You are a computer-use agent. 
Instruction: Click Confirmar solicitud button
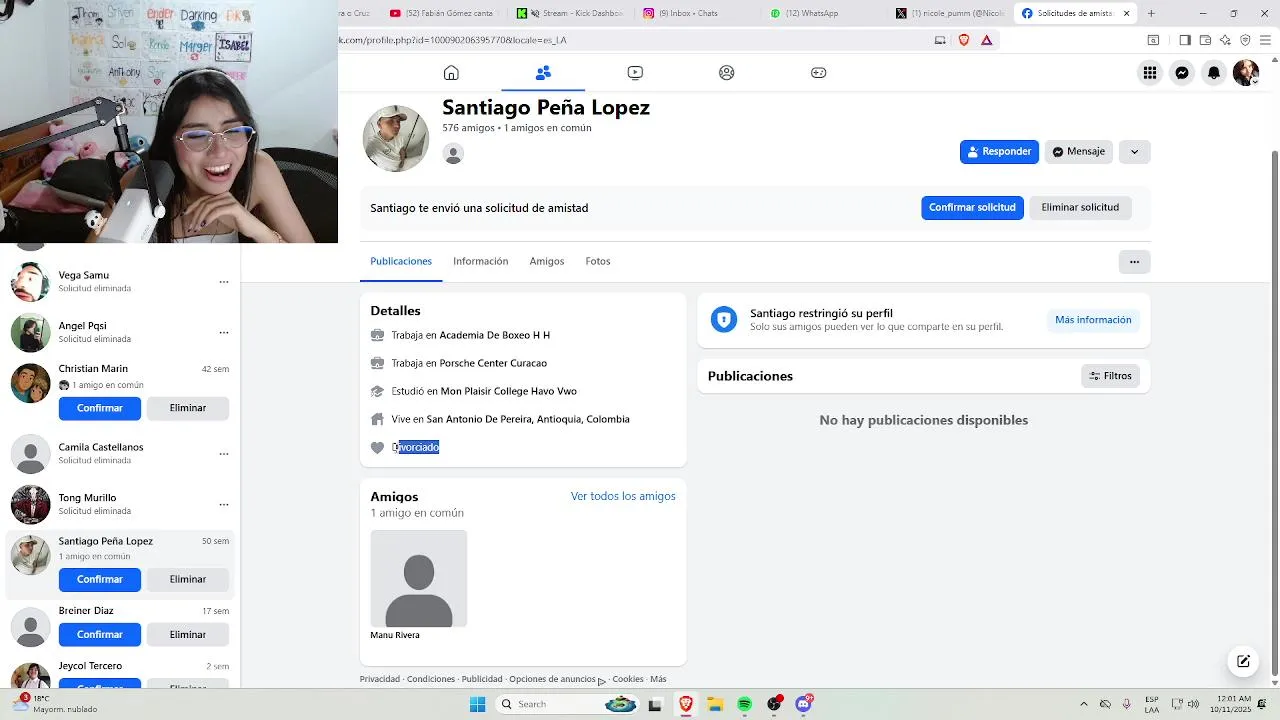click(972, 207)
